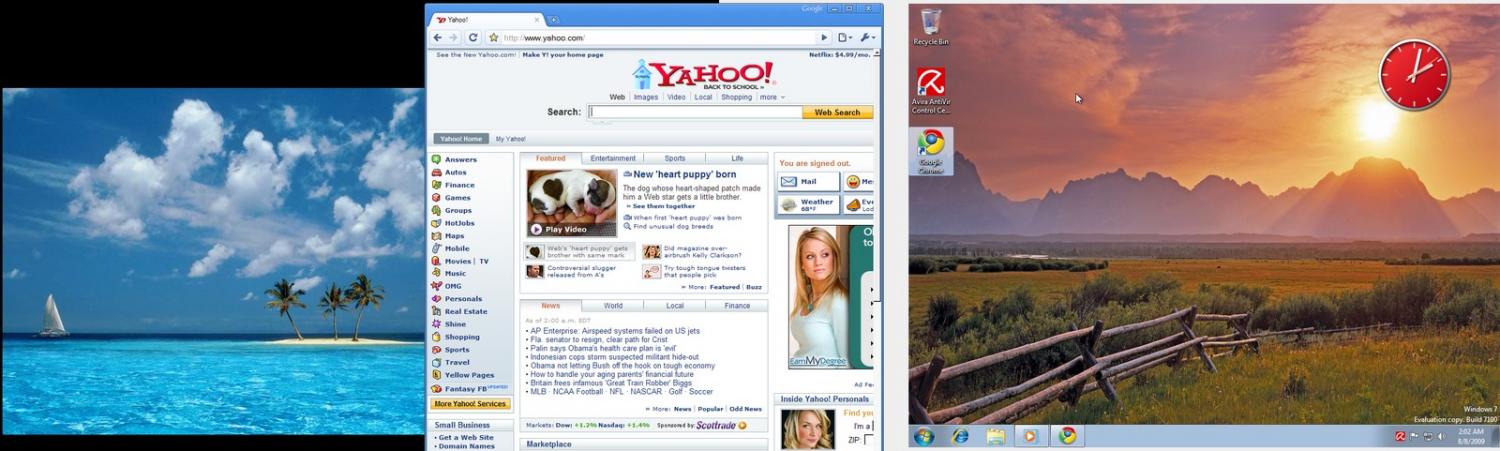Open Yellow Pages sidebar link
Screen dimensions: 1500x451
point(469,375)
